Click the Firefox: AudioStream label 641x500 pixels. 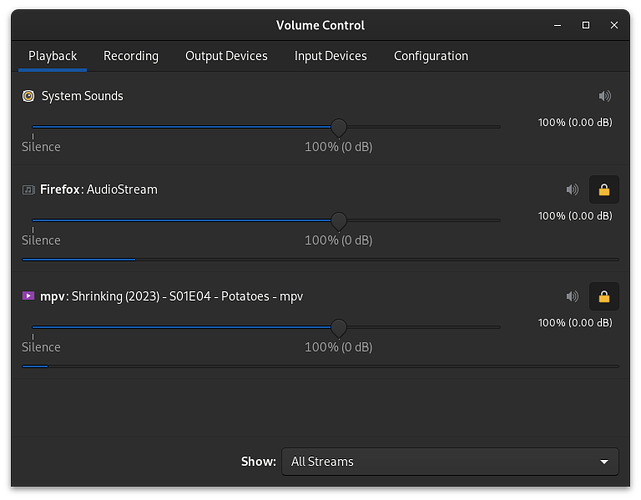pyautogui.click(x=99, y=190)
